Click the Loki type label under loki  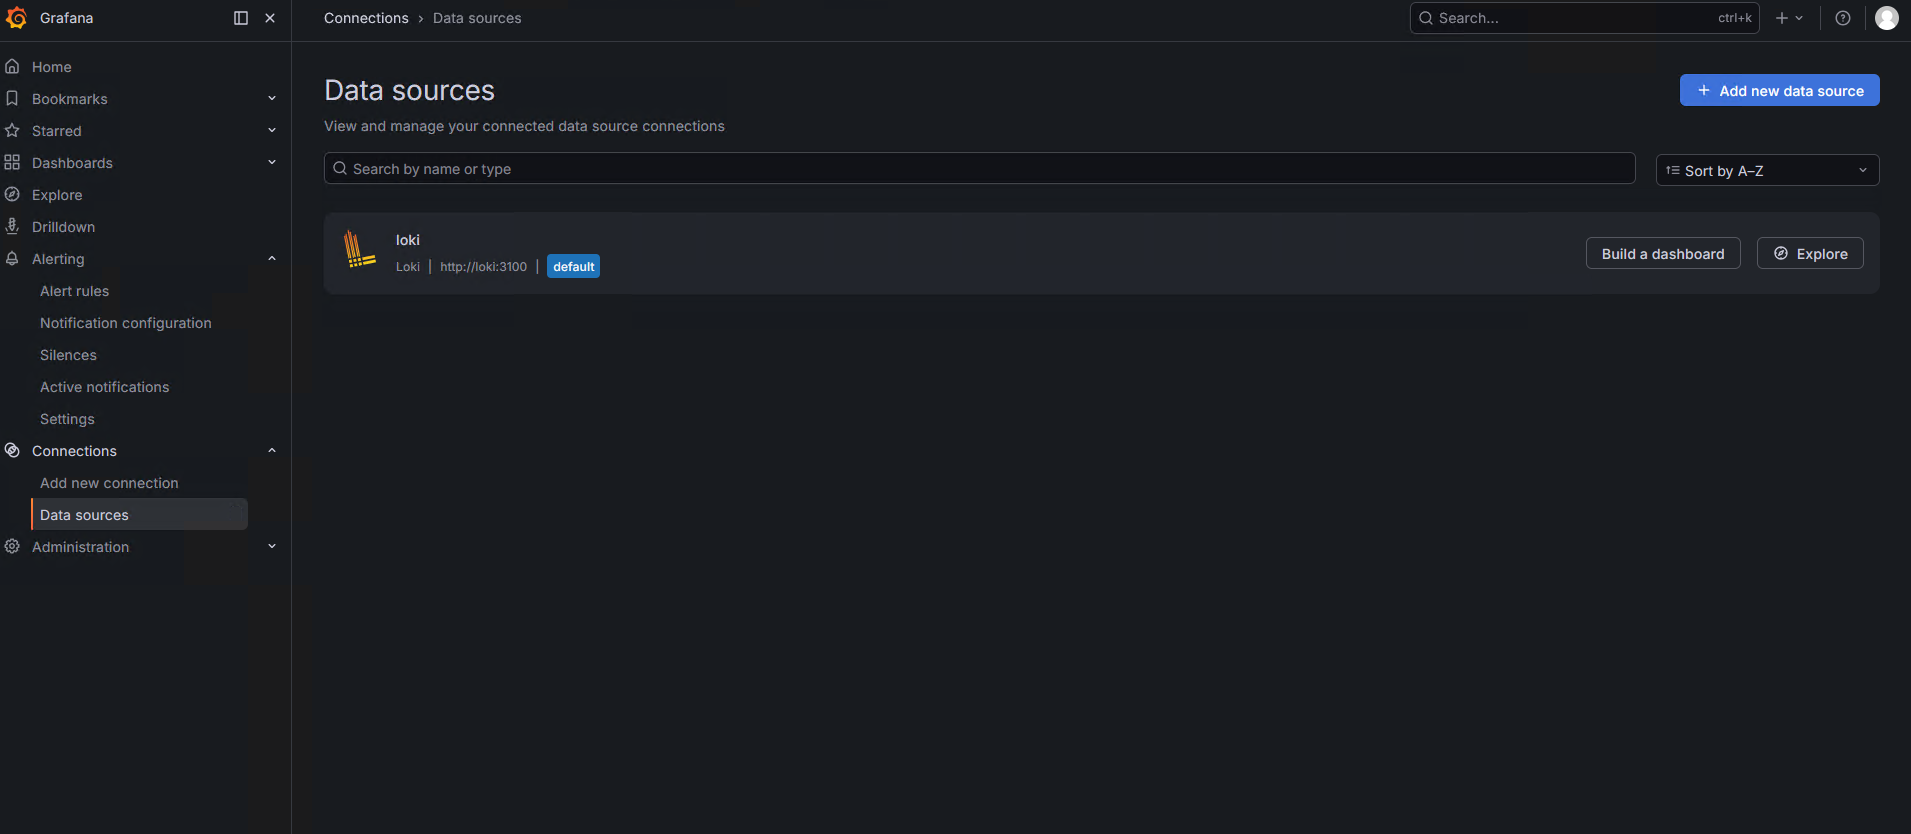tap(408, 267)
